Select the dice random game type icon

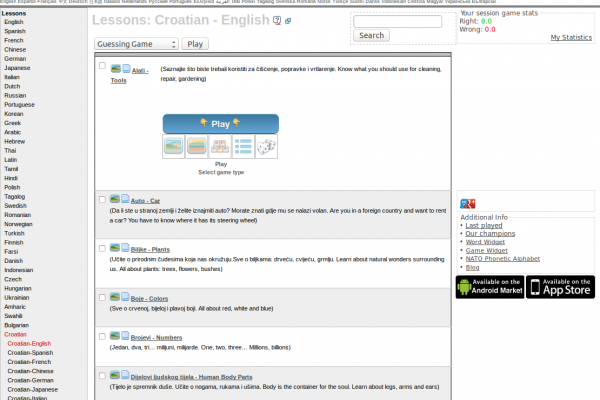coord(266,146)
